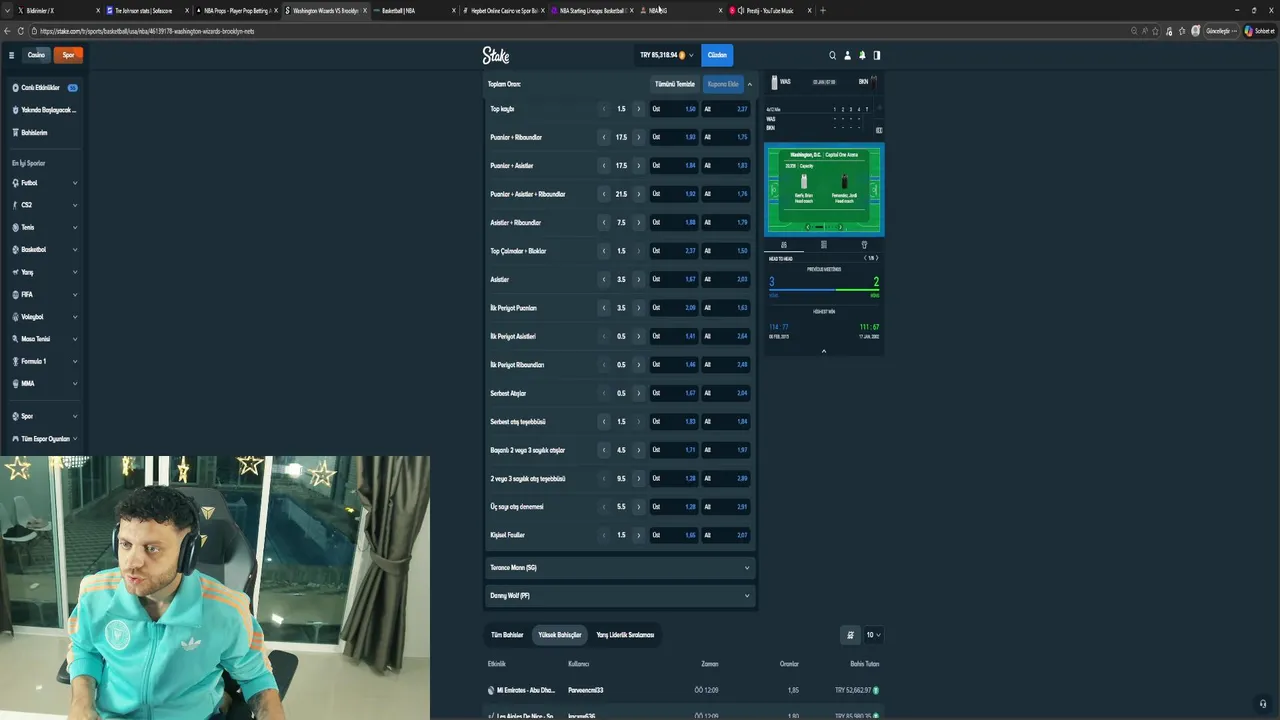Expand the Basketbol sidebar chevron
This screenshot has height=720, width=1280.
coord(75,249)
